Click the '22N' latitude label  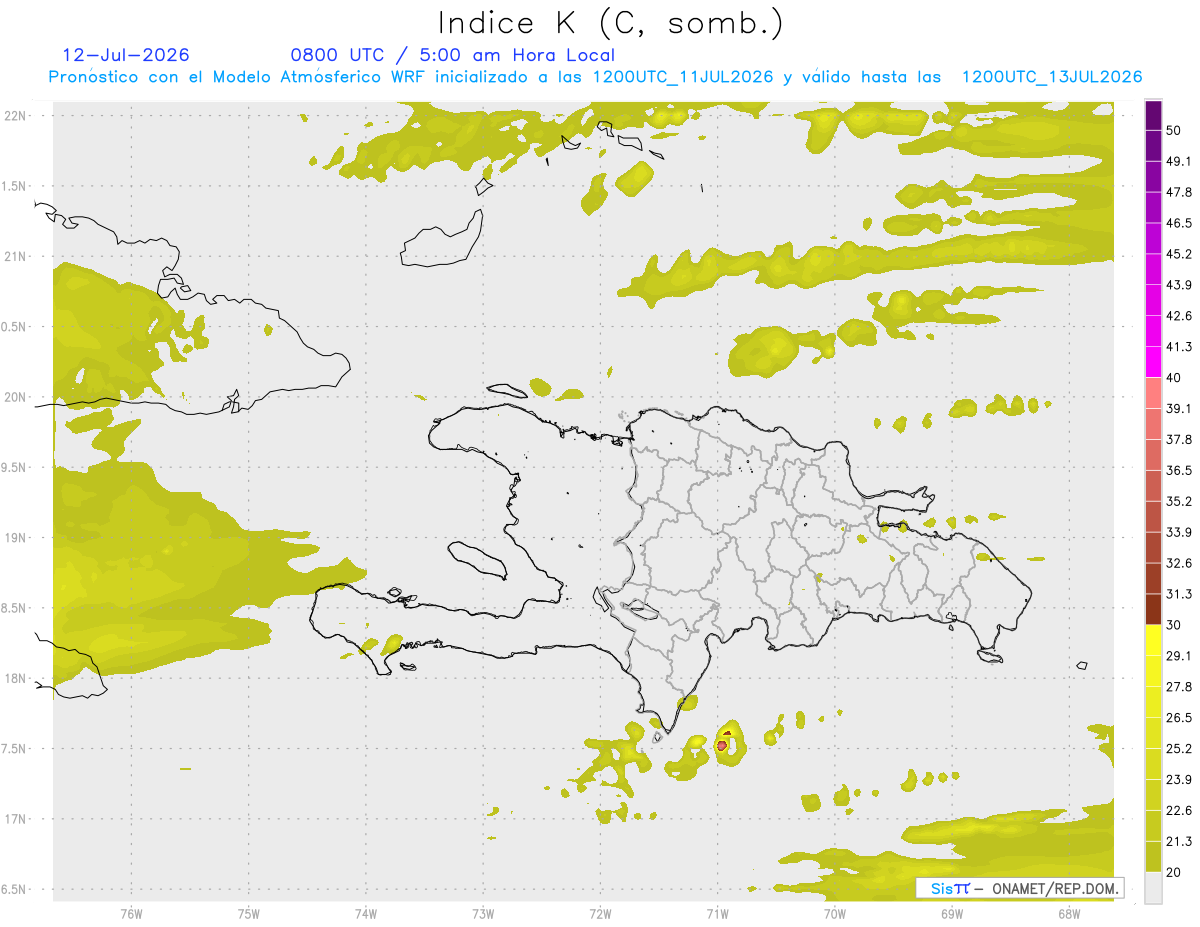click(x=16, y=116)
